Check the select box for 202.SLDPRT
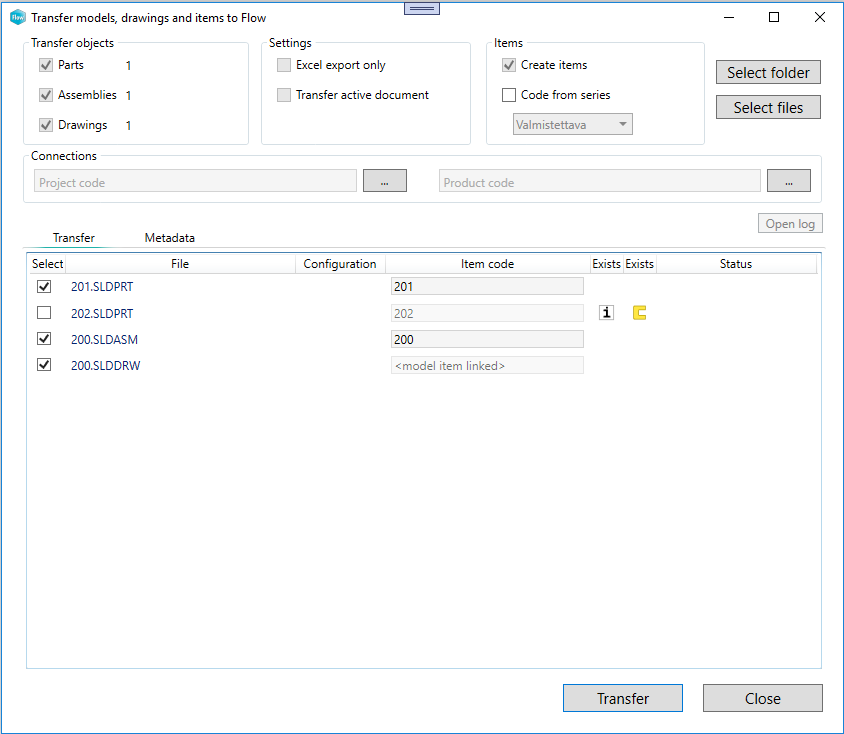 point(44,313)
